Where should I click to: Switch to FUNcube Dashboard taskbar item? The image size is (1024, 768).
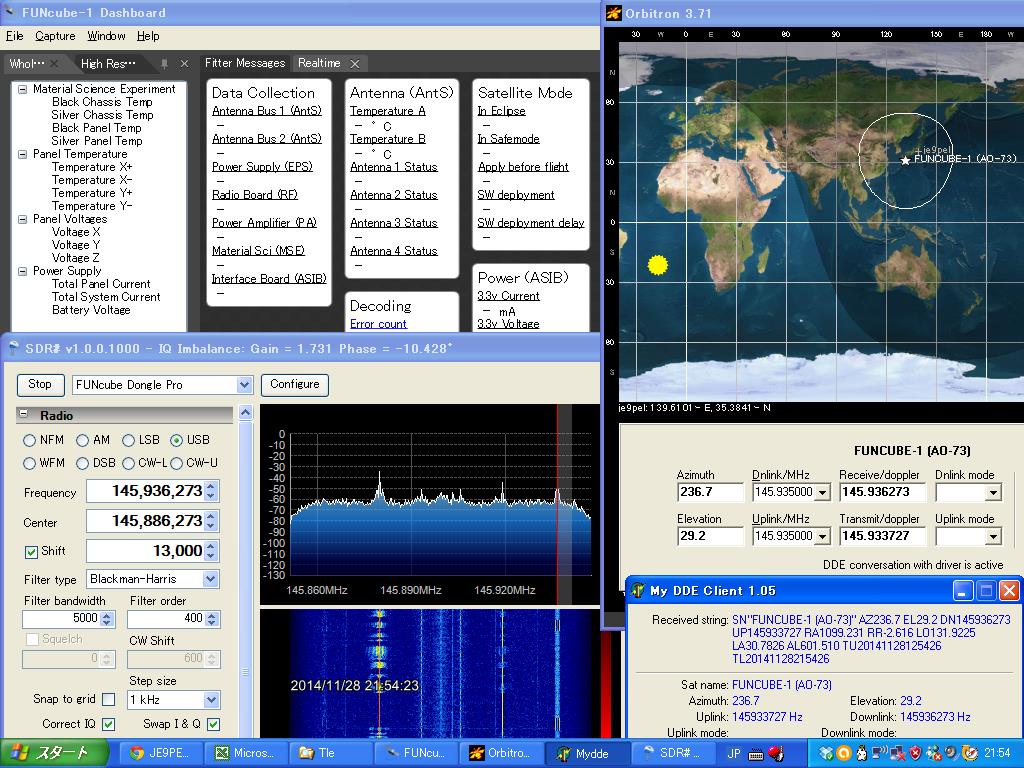[415, 753]
